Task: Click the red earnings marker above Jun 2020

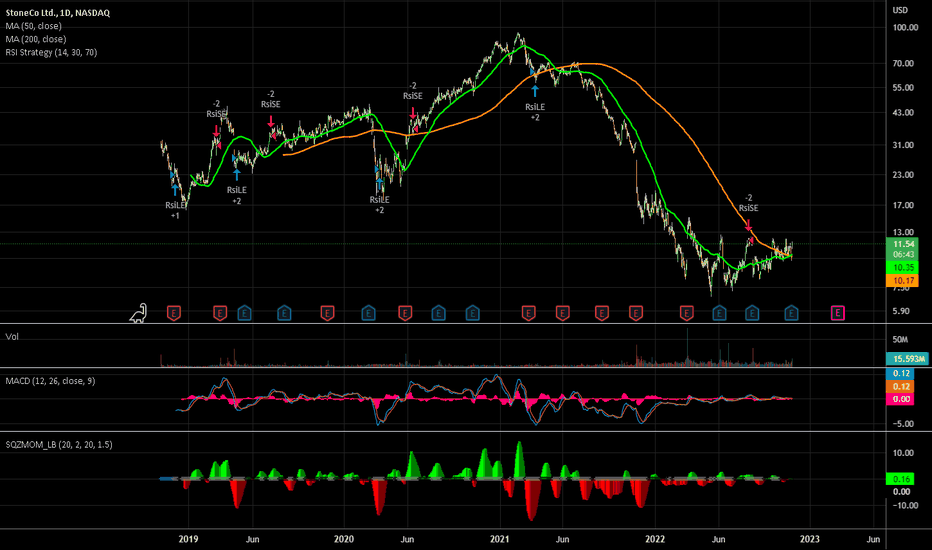Action: (405, 313)
